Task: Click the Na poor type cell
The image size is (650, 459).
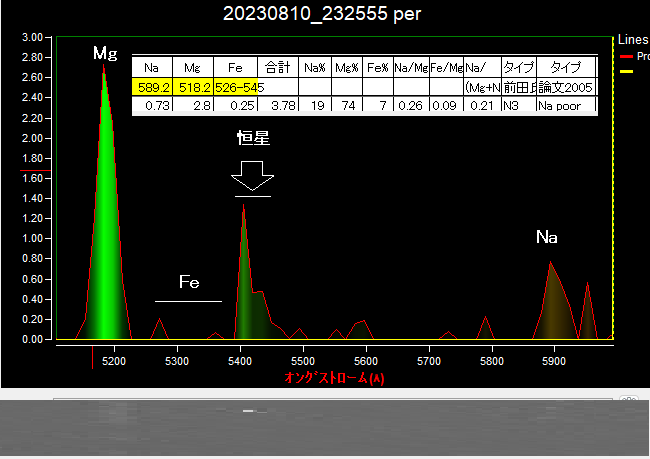Action: pos(566,105)
